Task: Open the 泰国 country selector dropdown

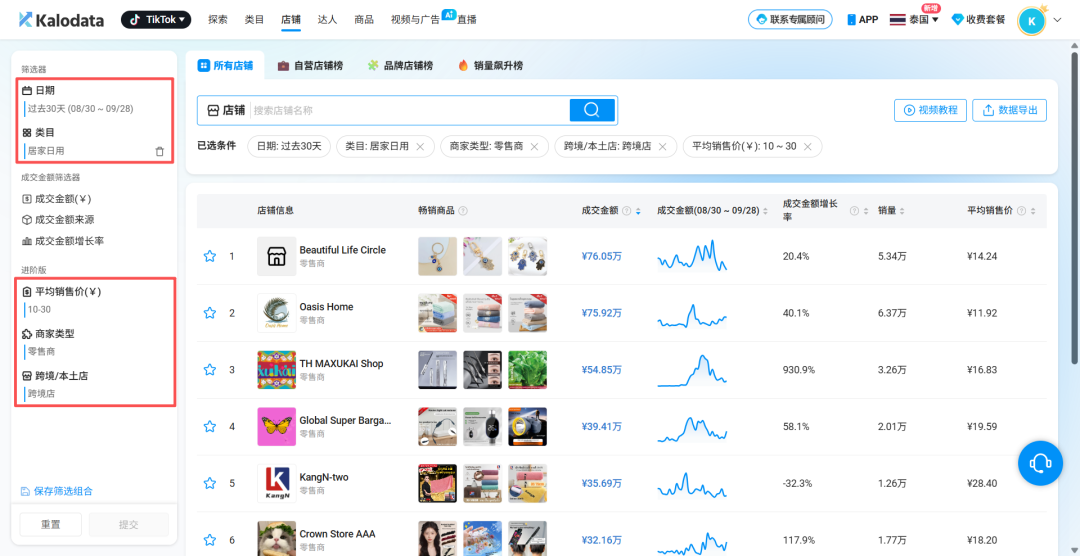Action: (914, 20)
